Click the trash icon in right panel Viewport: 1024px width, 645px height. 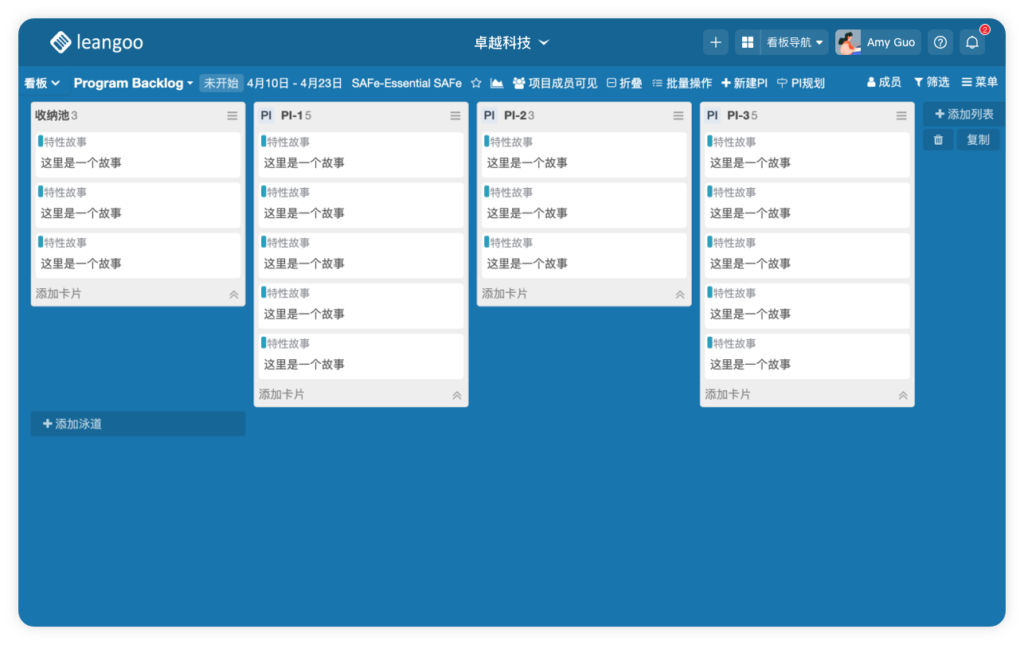[x=937, y=140]
